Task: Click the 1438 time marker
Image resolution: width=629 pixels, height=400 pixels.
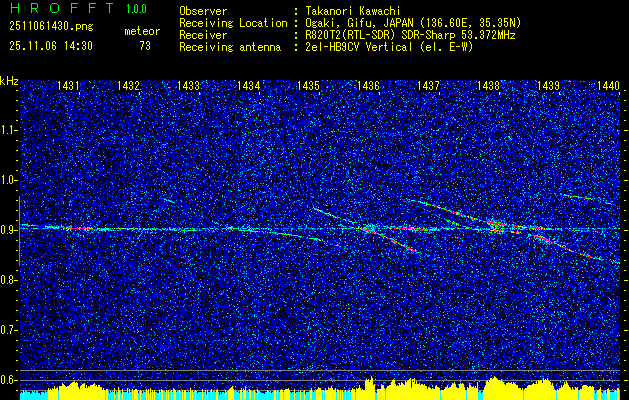Action: click(x=488, y=85)
